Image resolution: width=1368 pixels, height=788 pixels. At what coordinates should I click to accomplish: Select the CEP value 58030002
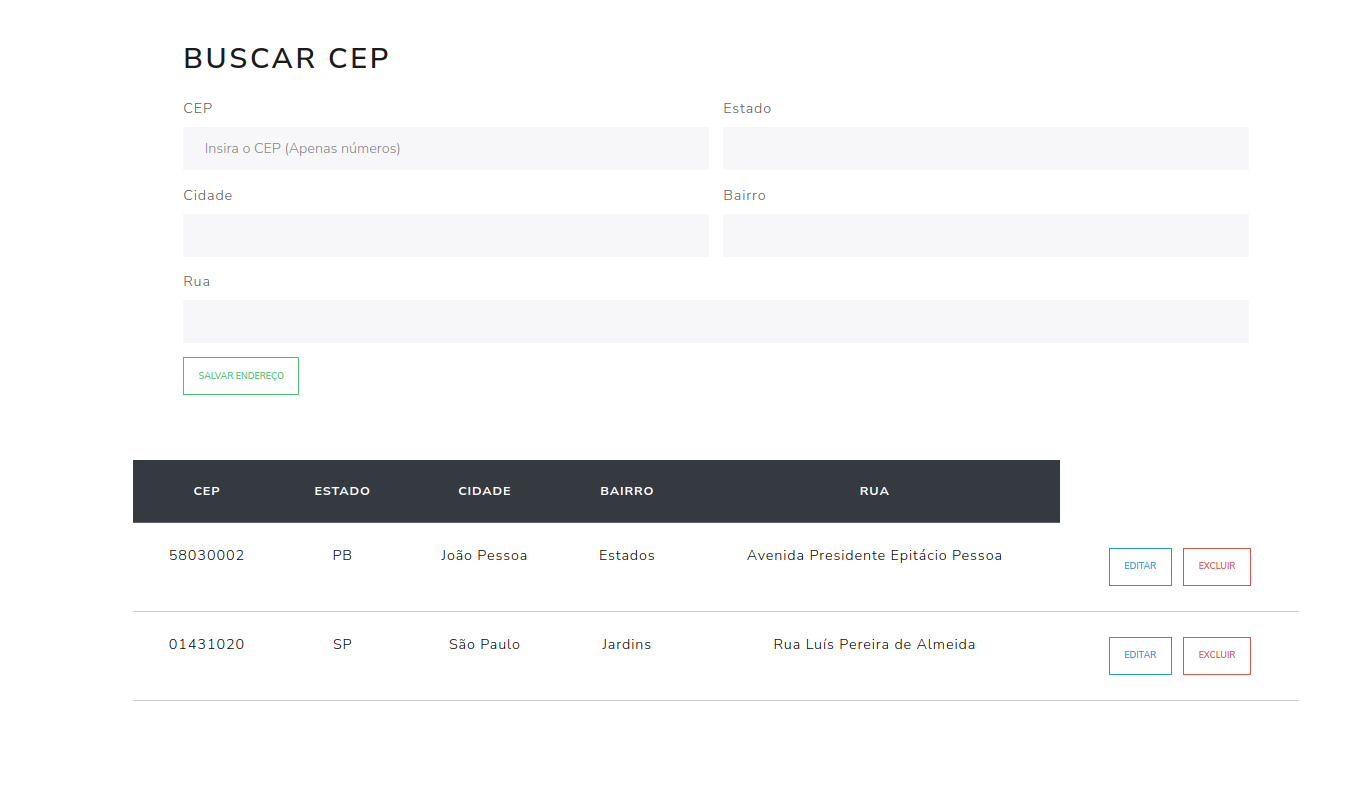[x=207, y=555]
